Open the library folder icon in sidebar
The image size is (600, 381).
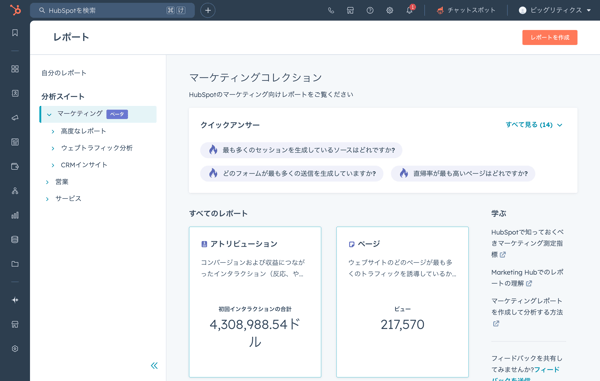[15, 264]
